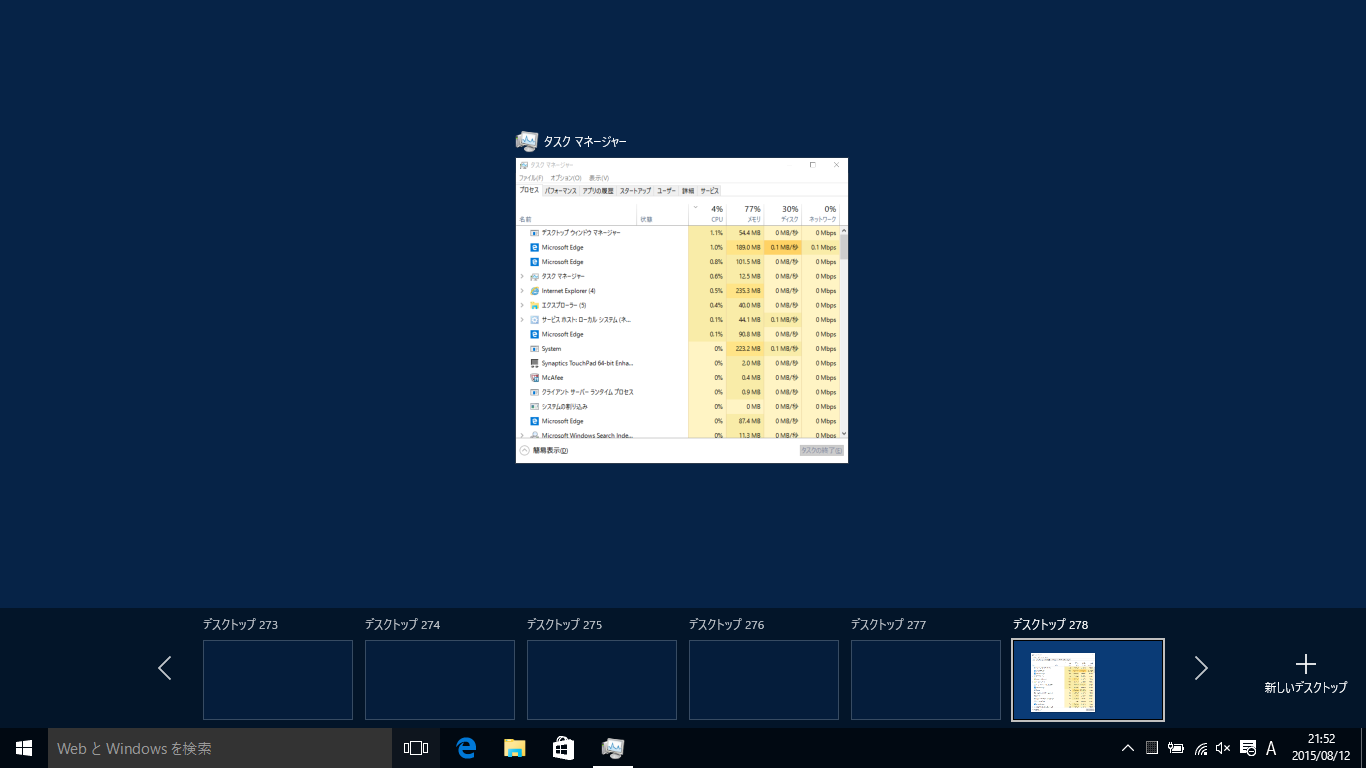Open the muted volume icon
Screen dimensions: 1366x768
[x=1223, y=748]
